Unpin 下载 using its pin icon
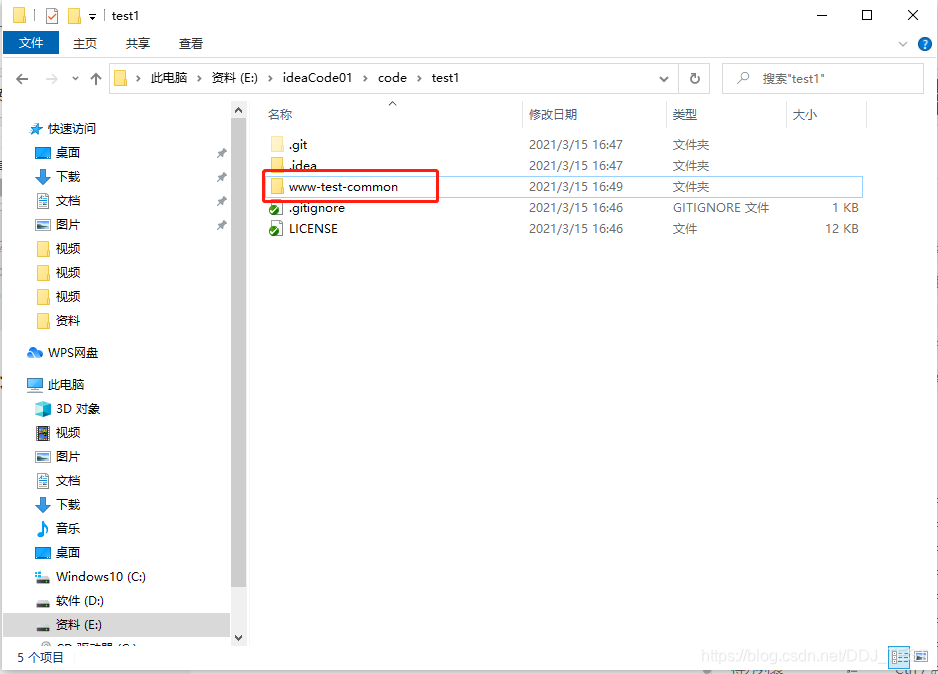This screenshot has width=938, height=674. [x=221, y=177]
